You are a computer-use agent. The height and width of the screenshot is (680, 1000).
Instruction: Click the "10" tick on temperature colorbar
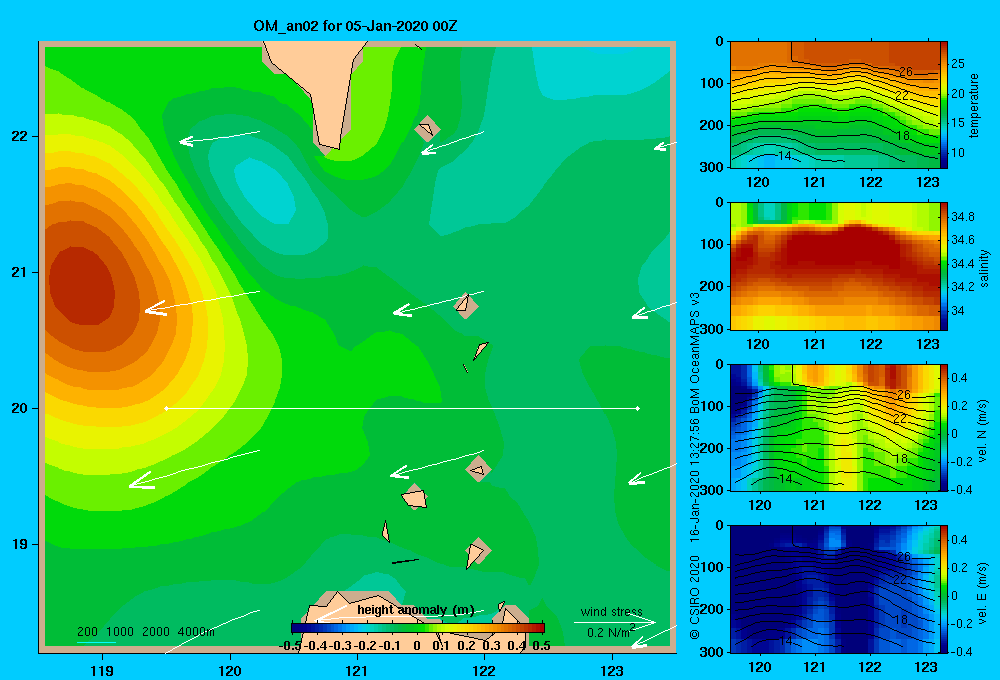coord(958,152)
